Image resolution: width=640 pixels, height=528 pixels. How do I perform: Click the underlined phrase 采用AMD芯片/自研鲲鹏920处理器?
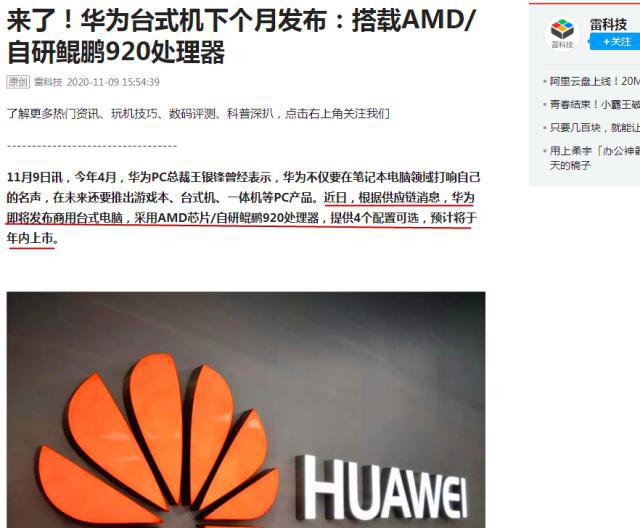pos(227,218)
